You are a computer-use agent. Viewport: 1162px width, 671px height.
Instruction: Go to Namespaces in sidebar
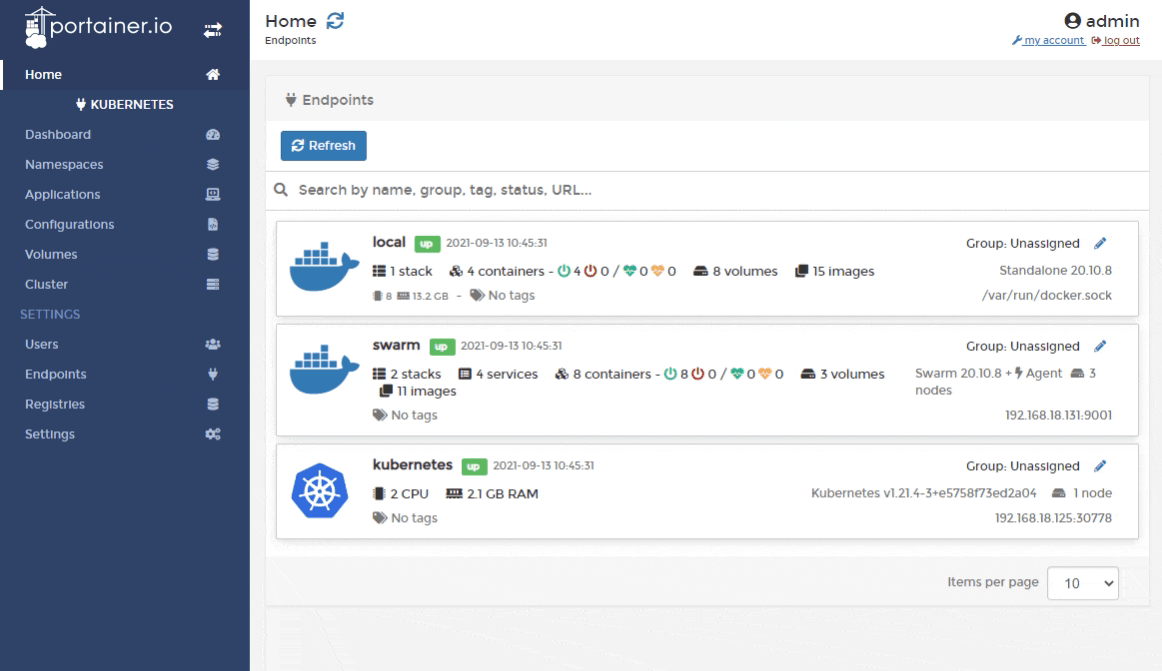[64, 164]
